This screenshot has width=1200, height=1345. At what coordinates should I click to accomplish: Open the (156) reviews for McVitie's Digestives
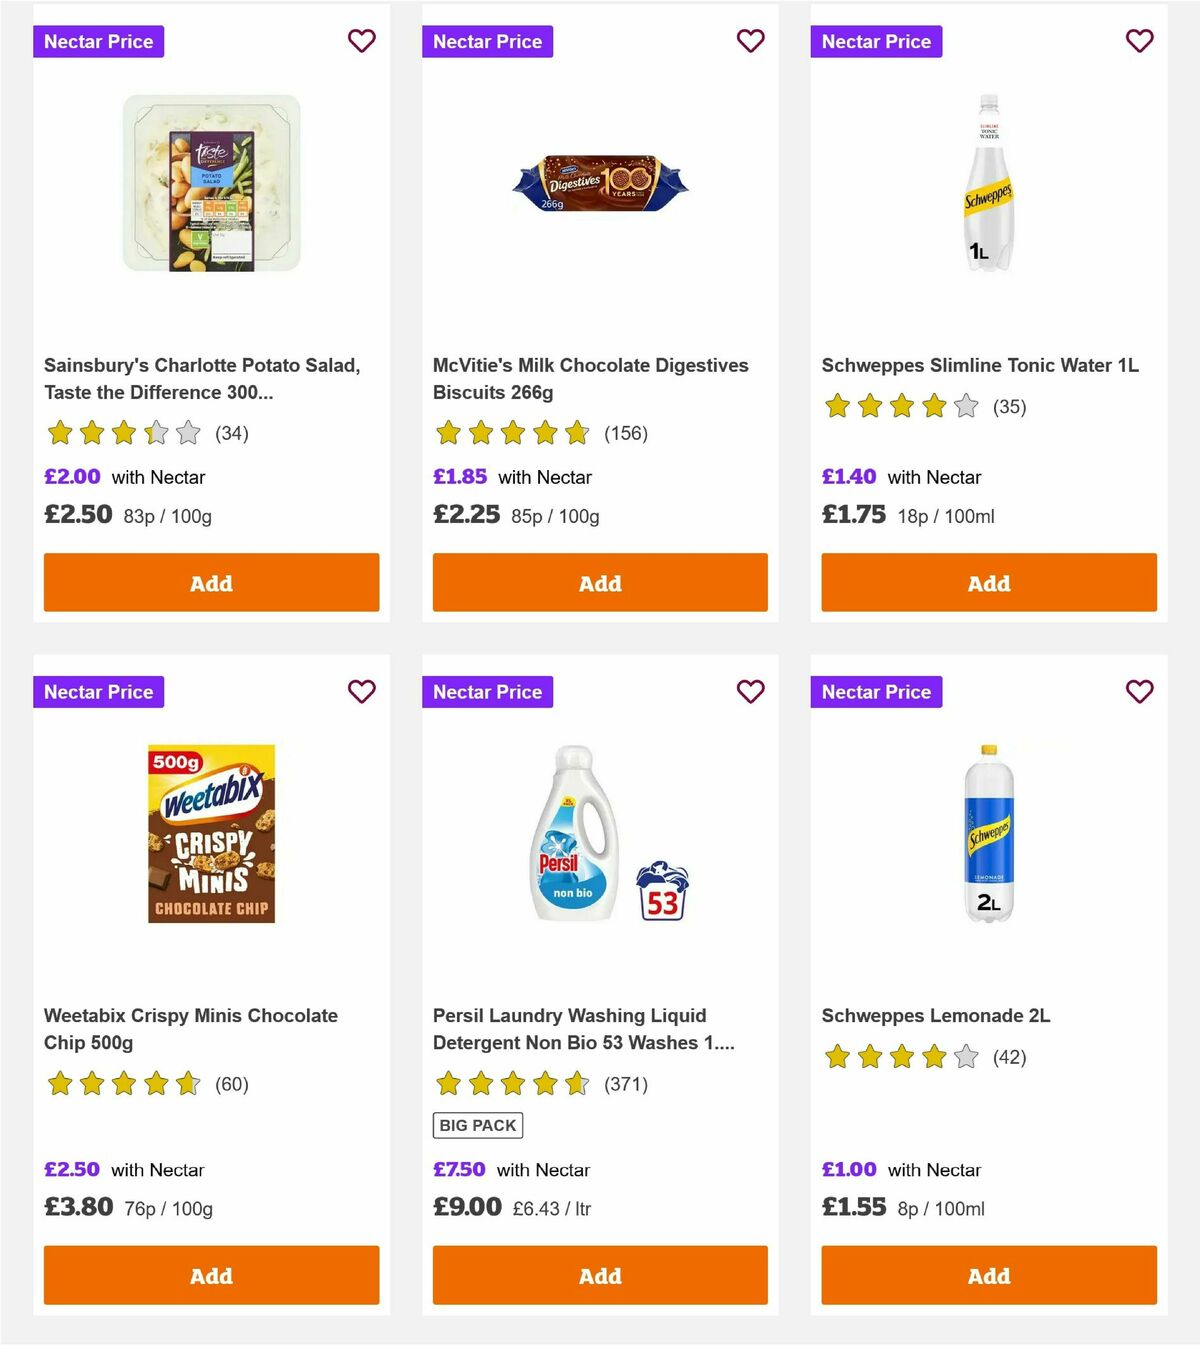[625, 434]
